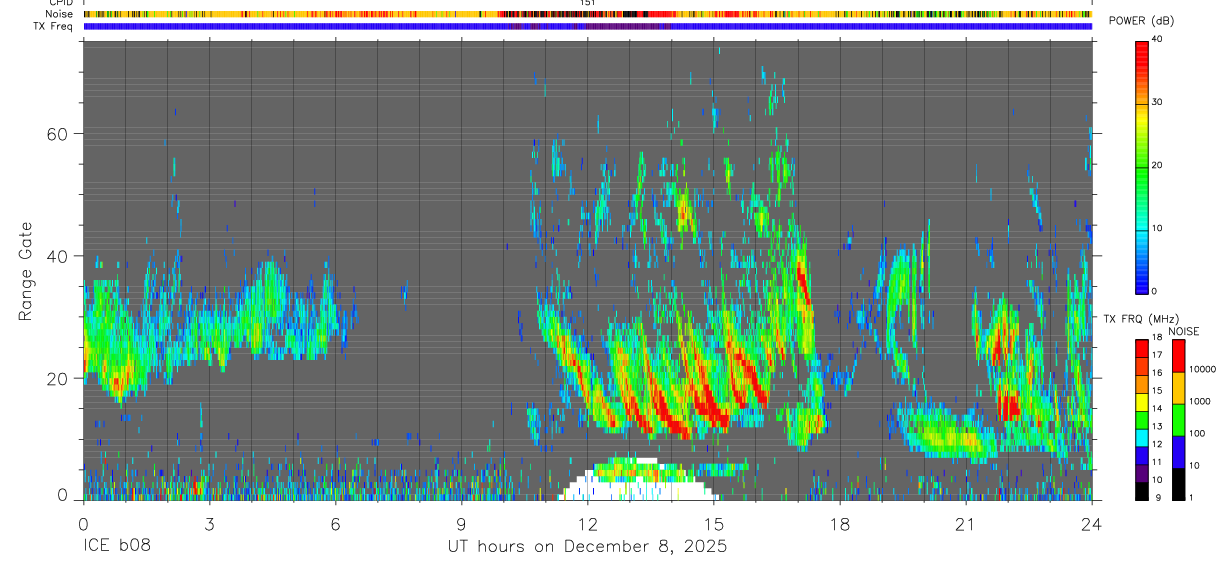
Task: Pick the red top segment of NOISE legend
Action: click(1177, 356)
